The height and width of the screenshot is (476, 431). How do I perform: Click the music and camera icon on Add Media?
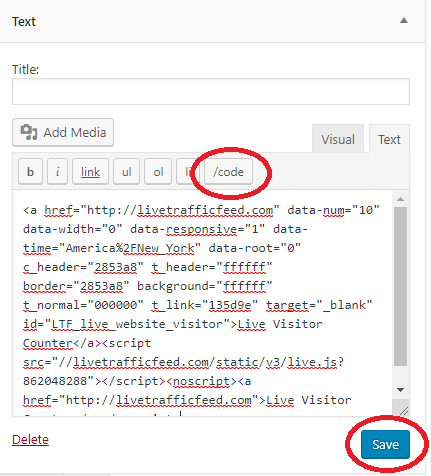click(29, 132)
